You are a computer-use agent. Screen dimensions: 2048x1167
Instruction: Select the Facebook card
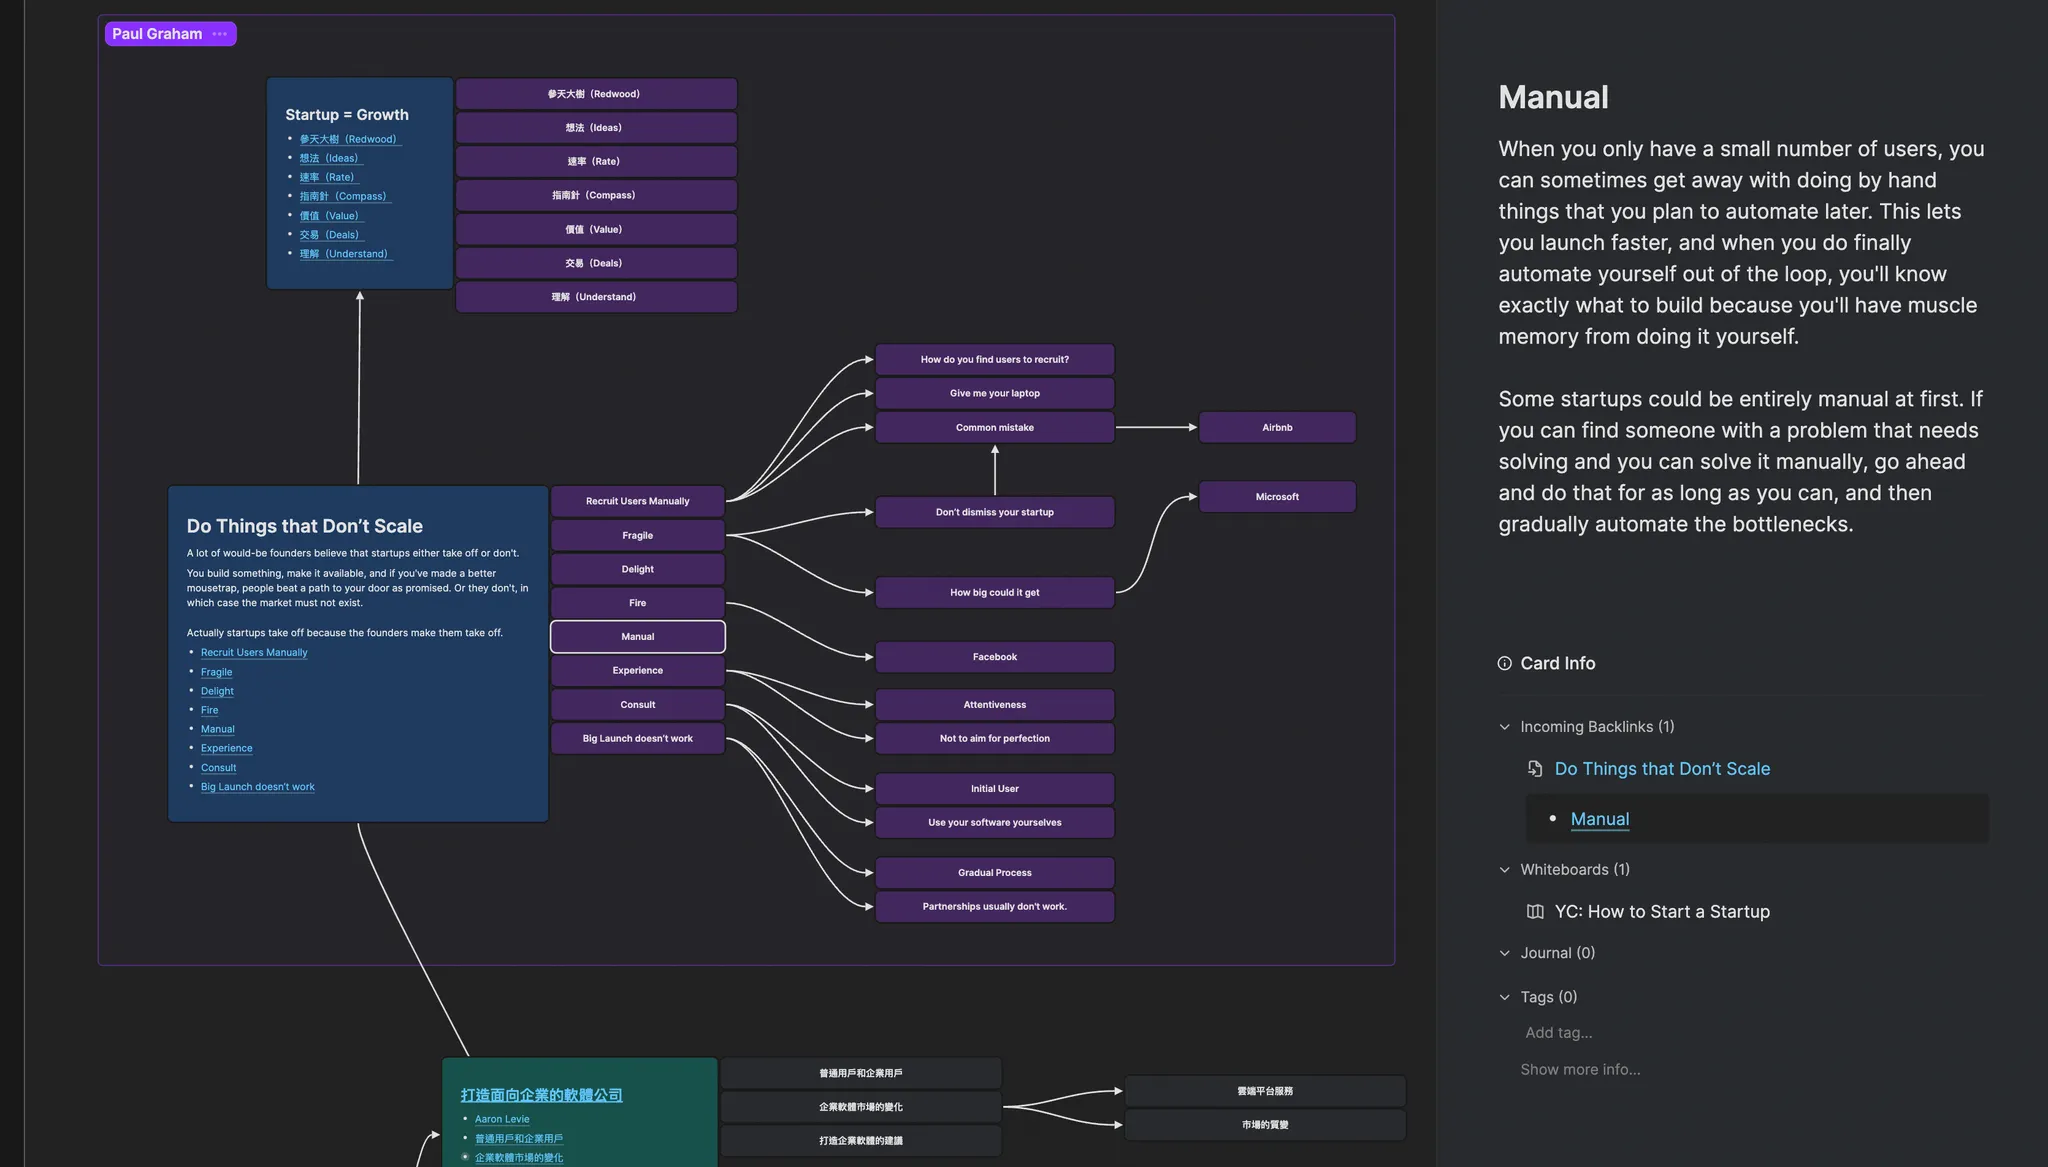pyautogui.click(x=994, y=657)
